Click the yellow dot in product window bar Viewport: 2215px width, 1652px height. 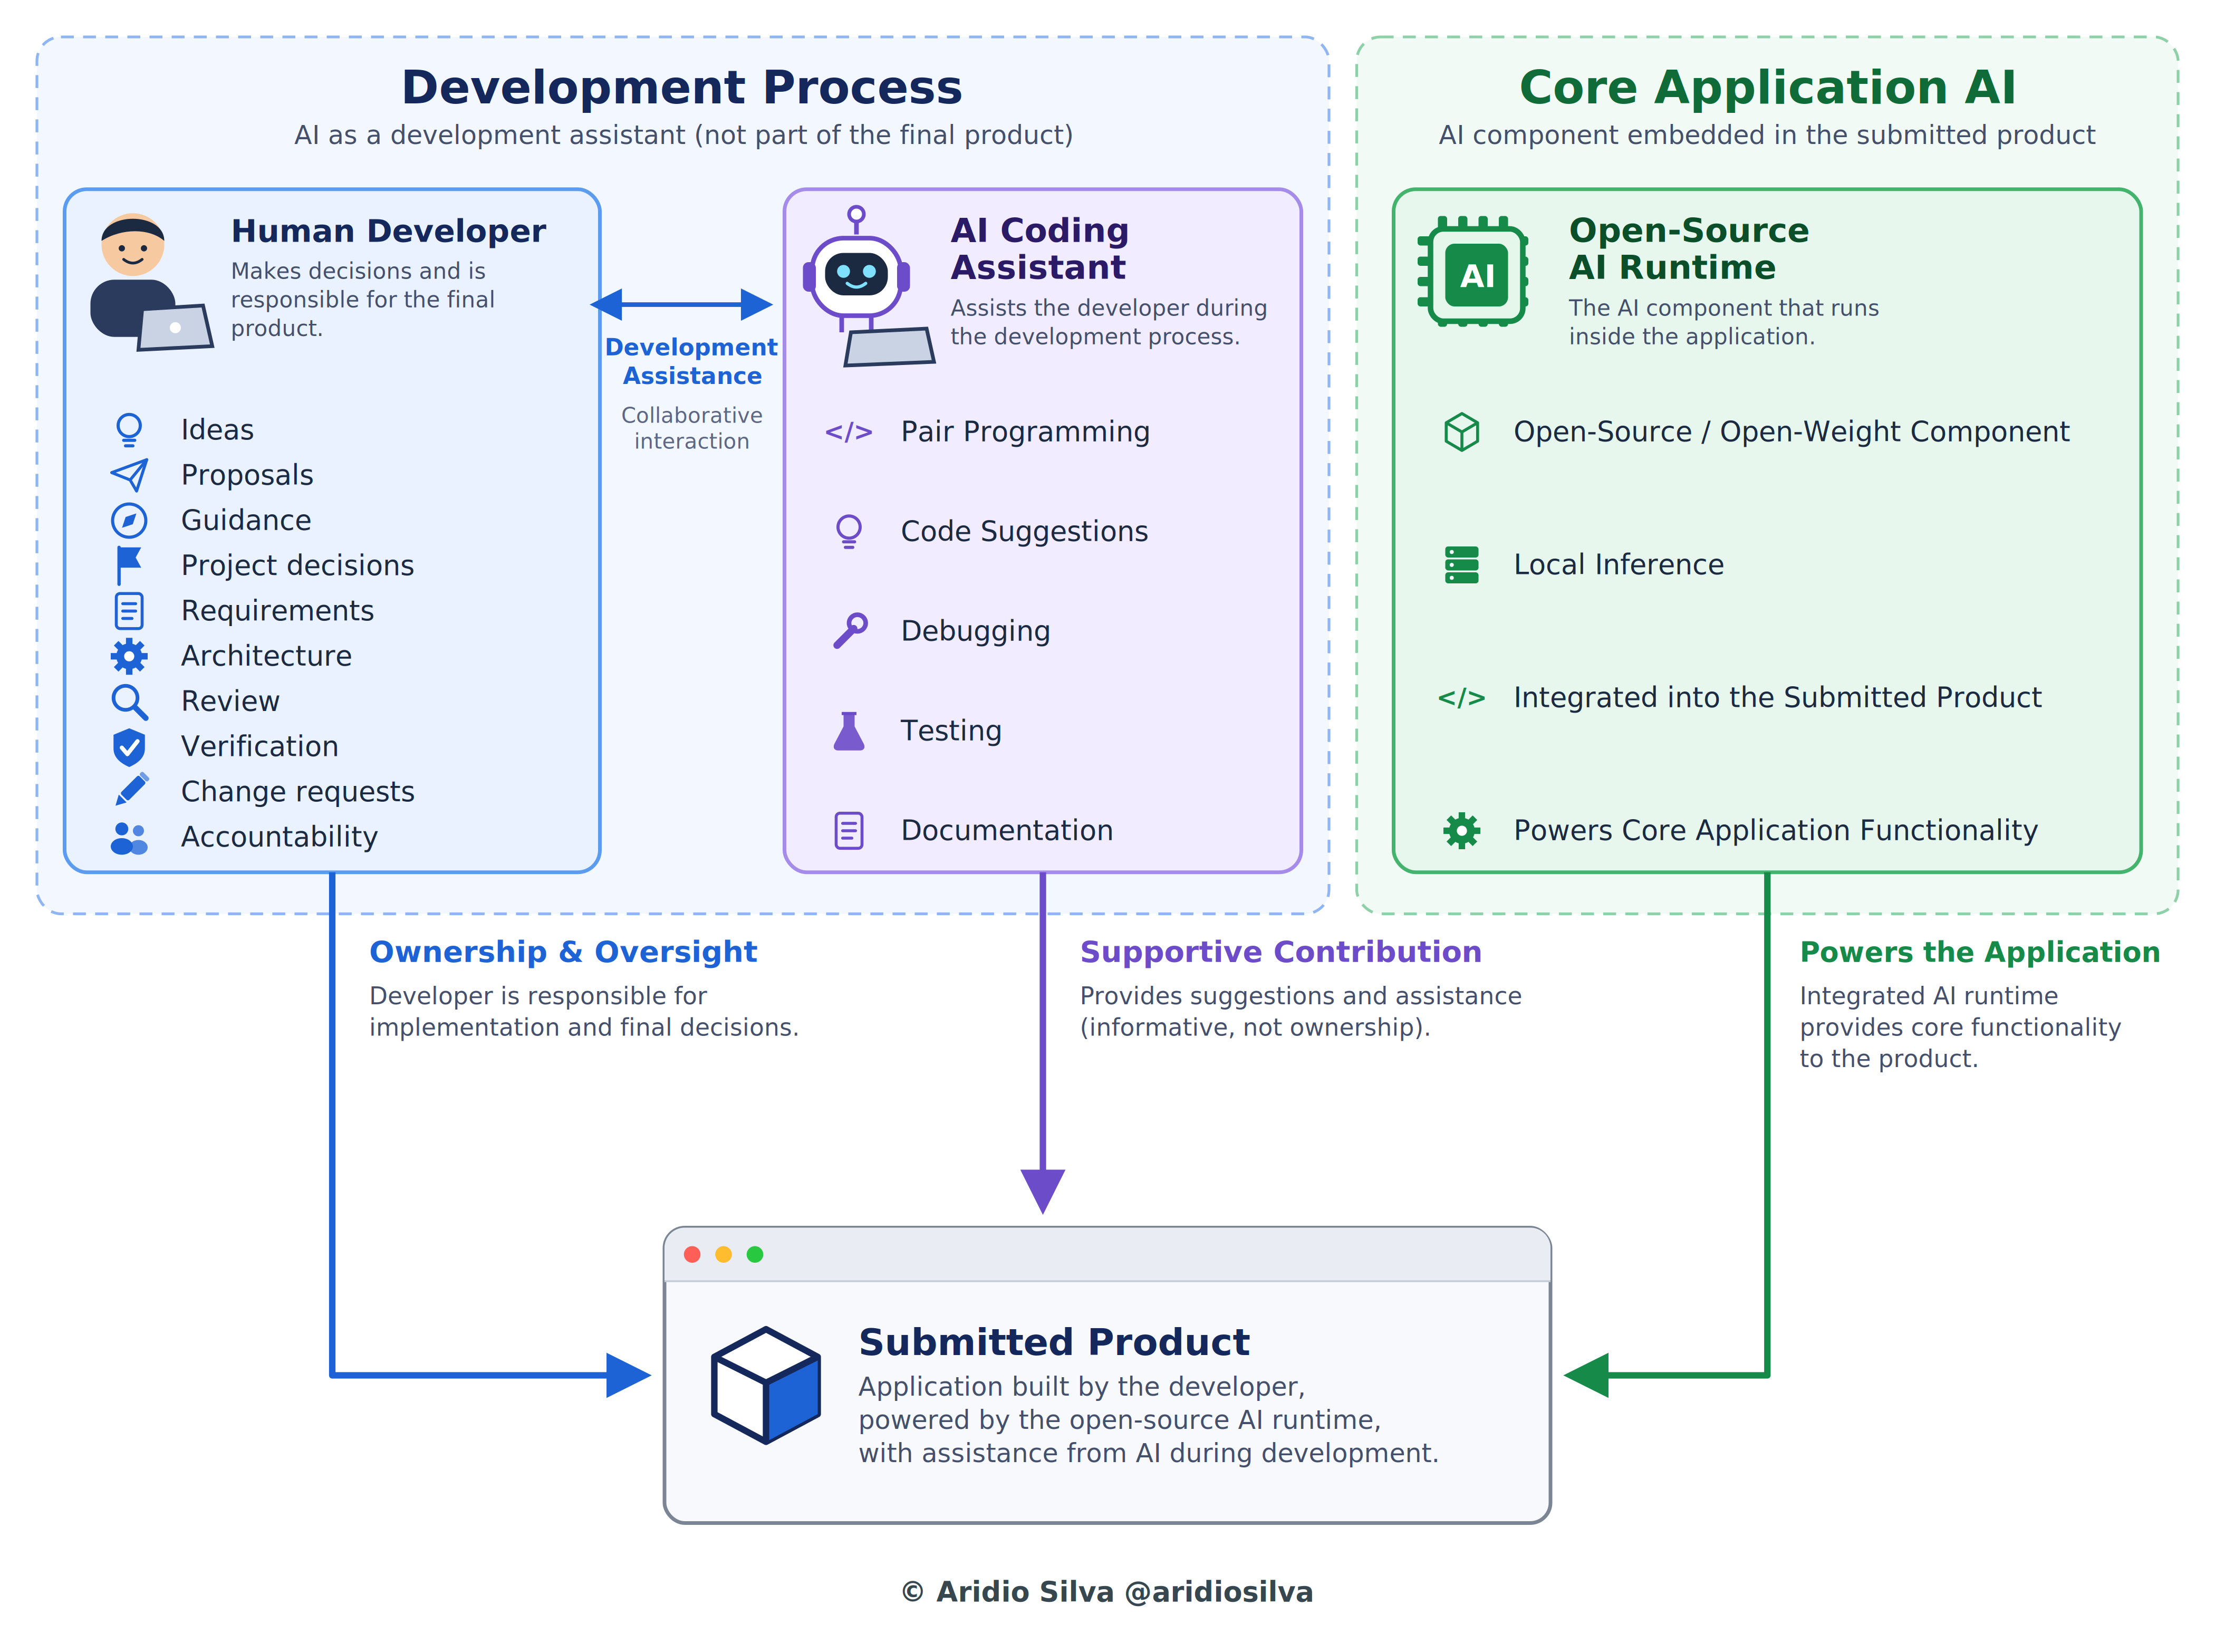(x=723, y=1254)
